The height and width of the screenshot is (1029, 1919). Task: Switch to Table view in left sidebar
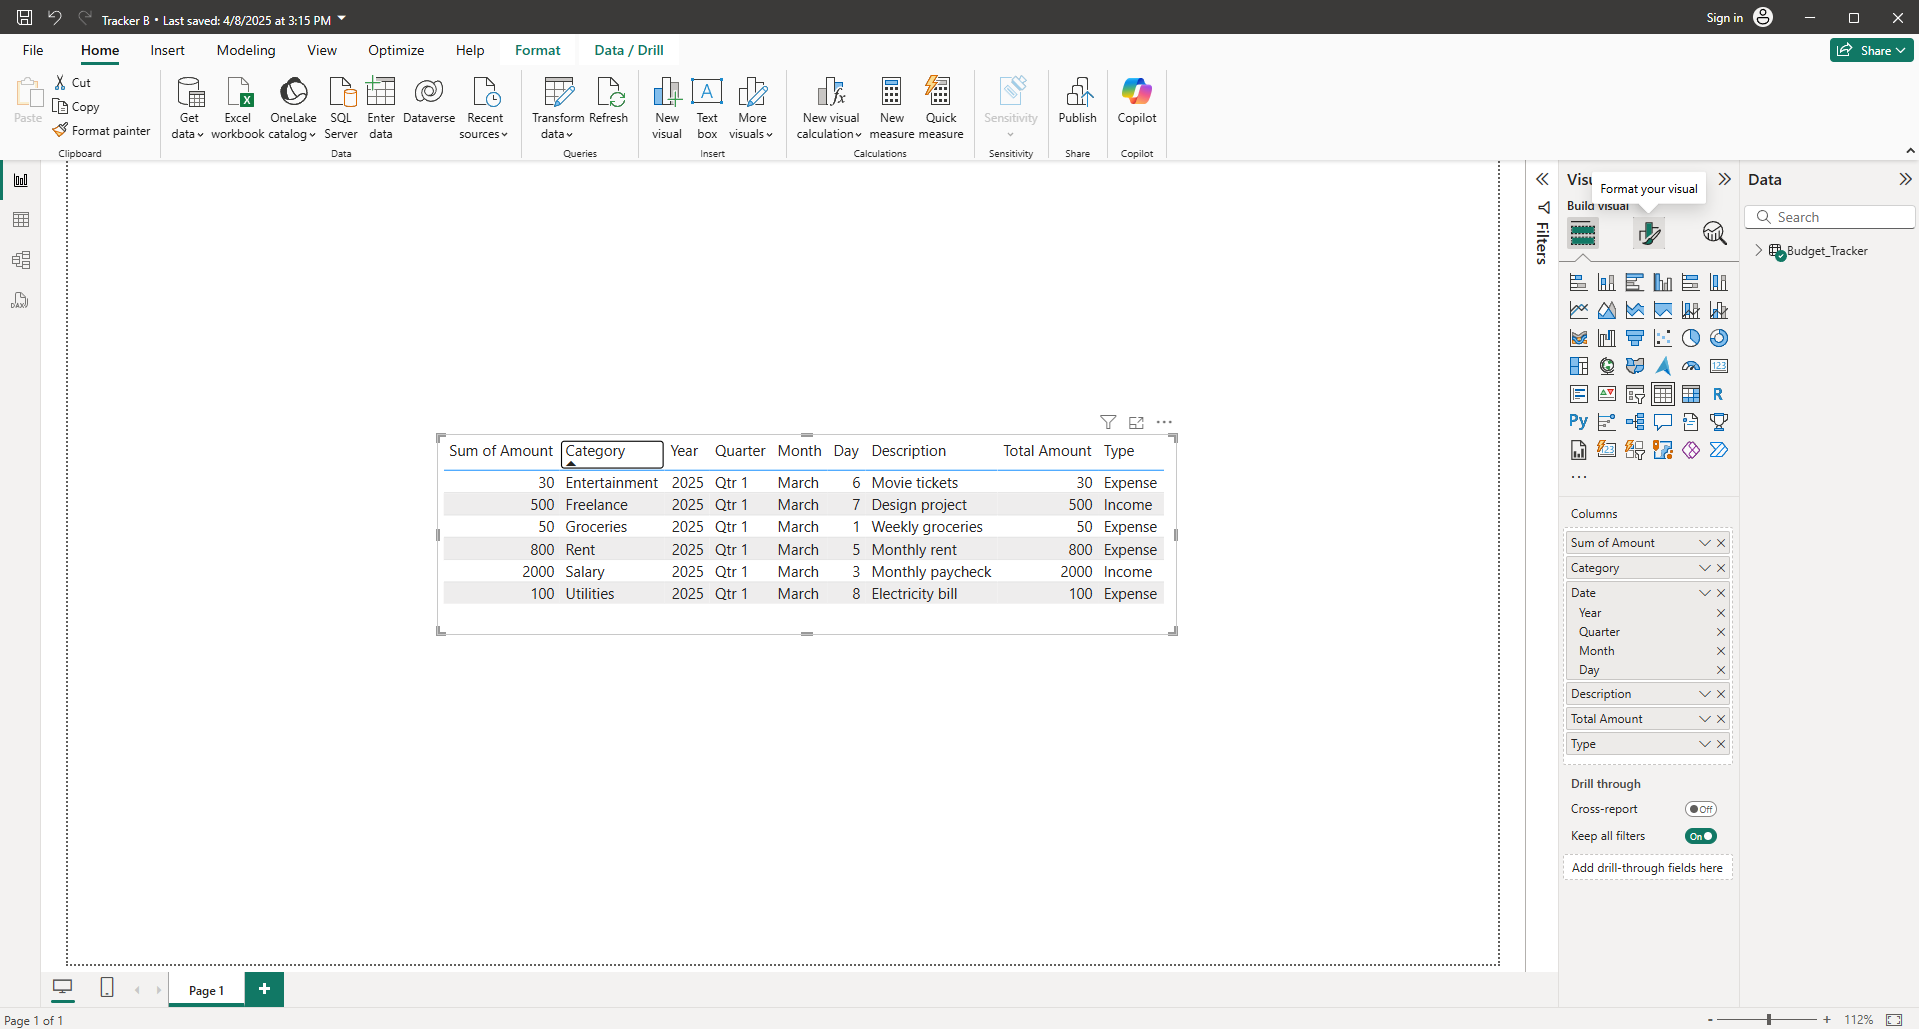click(21, 220)
